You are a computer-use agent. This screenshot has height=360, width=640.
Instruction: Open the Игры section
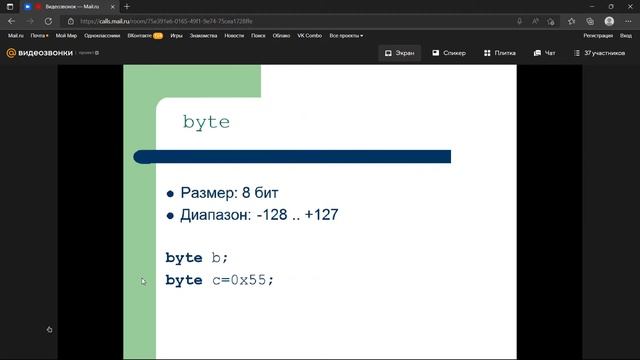click(176, 36)
